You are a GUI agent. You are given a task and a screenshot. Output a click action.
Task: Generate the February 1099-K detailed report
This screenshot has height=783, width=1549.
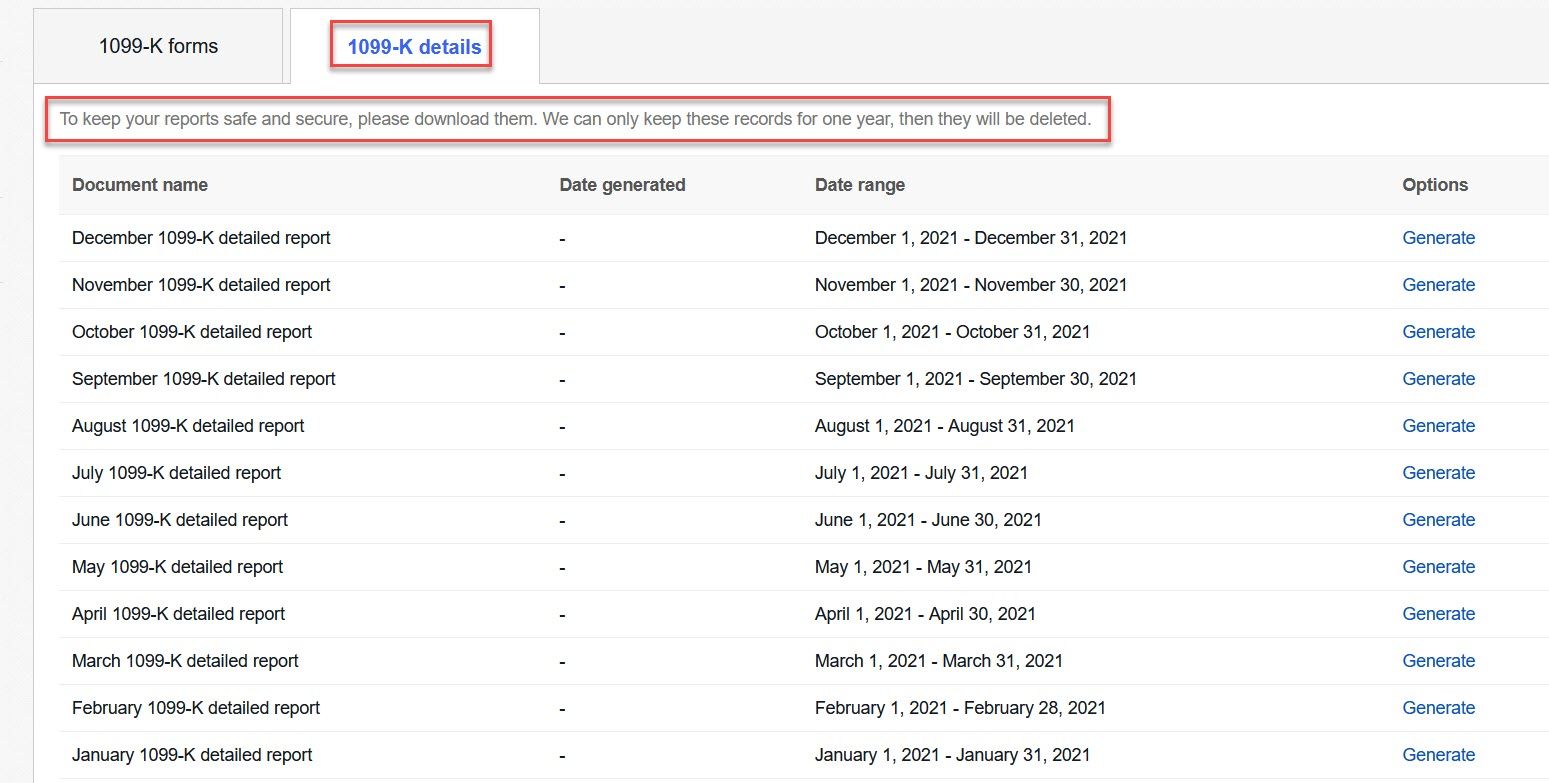(x=1439, y=708)
